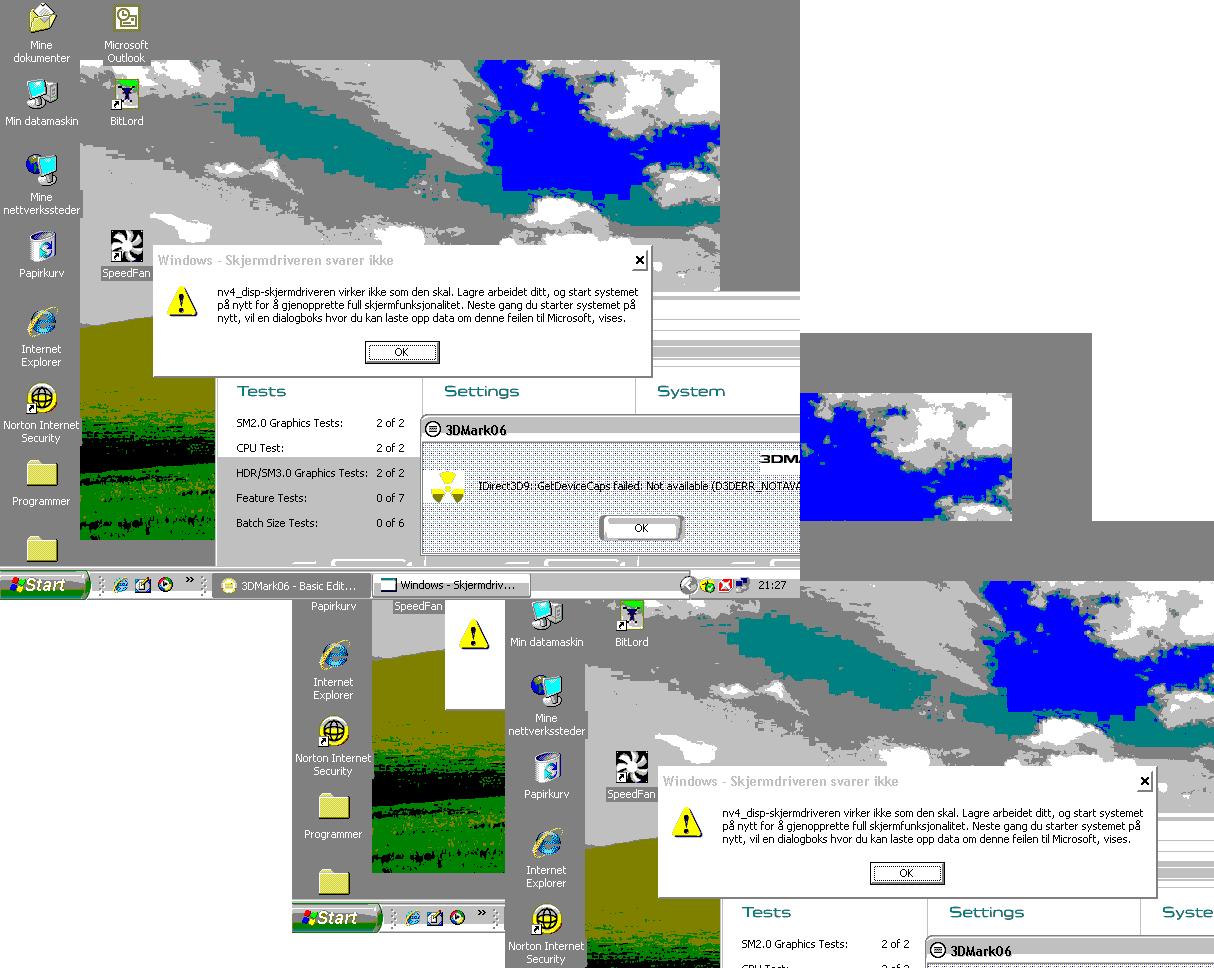
Task: Select Settings tab left of the full System tab
Action: (481, 391)
